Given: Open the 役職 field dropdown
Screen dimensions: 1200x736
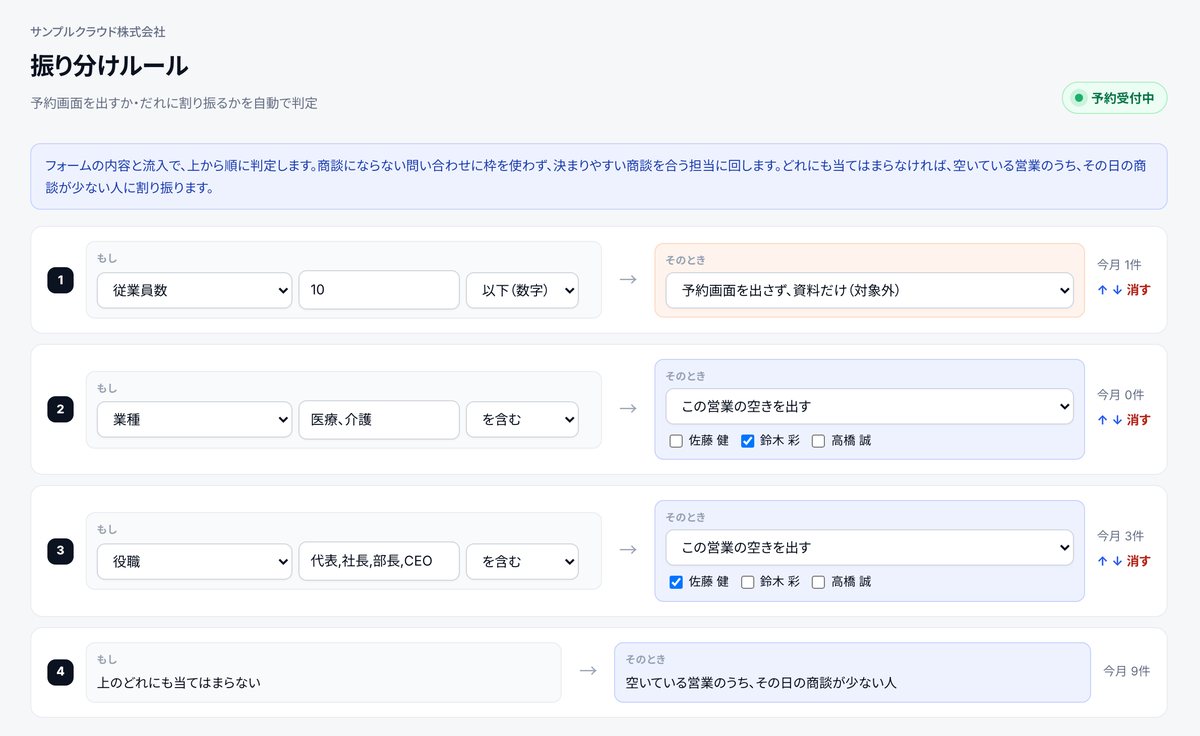Looking at the screenshot, I should pyautogui.click(x=194, y=560).
